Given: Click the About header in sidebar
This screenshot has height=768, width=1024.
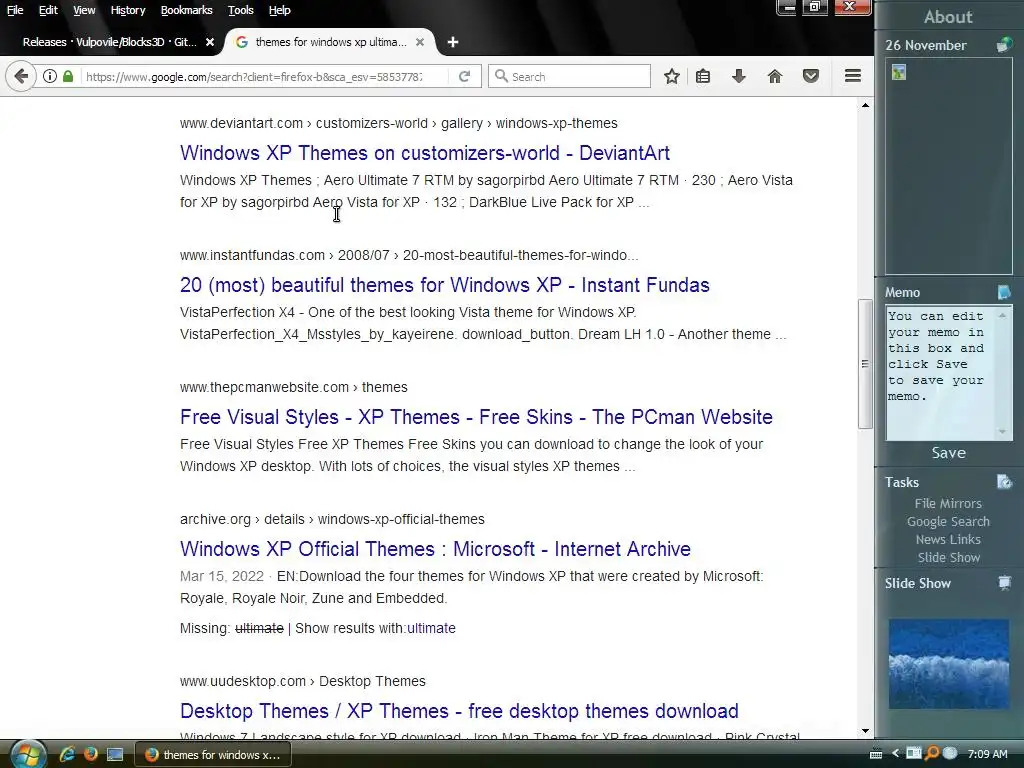Looking at the screenshot, I should [948, 17].
